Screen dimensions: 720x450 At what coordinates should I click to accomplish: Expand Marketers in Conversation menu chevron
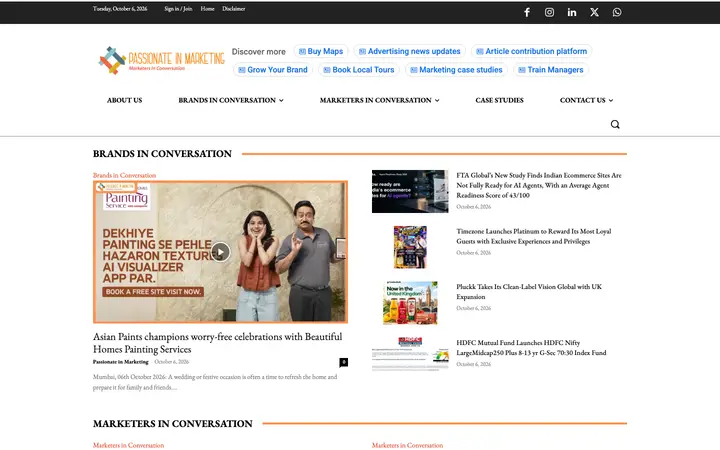coord(437,100)
